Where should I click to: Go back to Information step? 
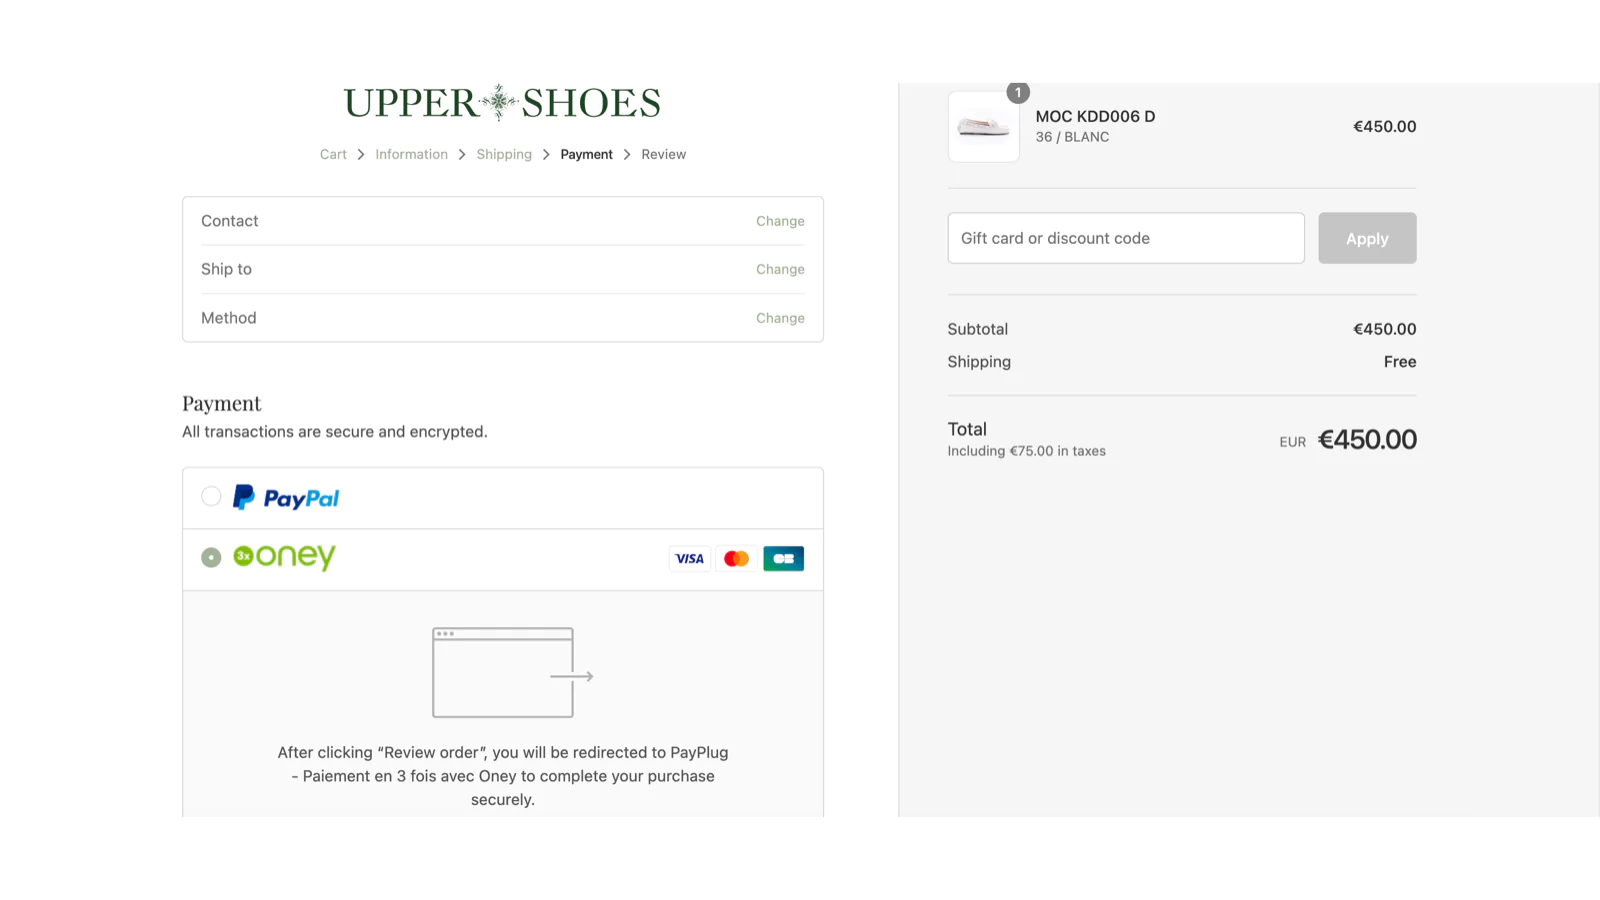(411, 155)
